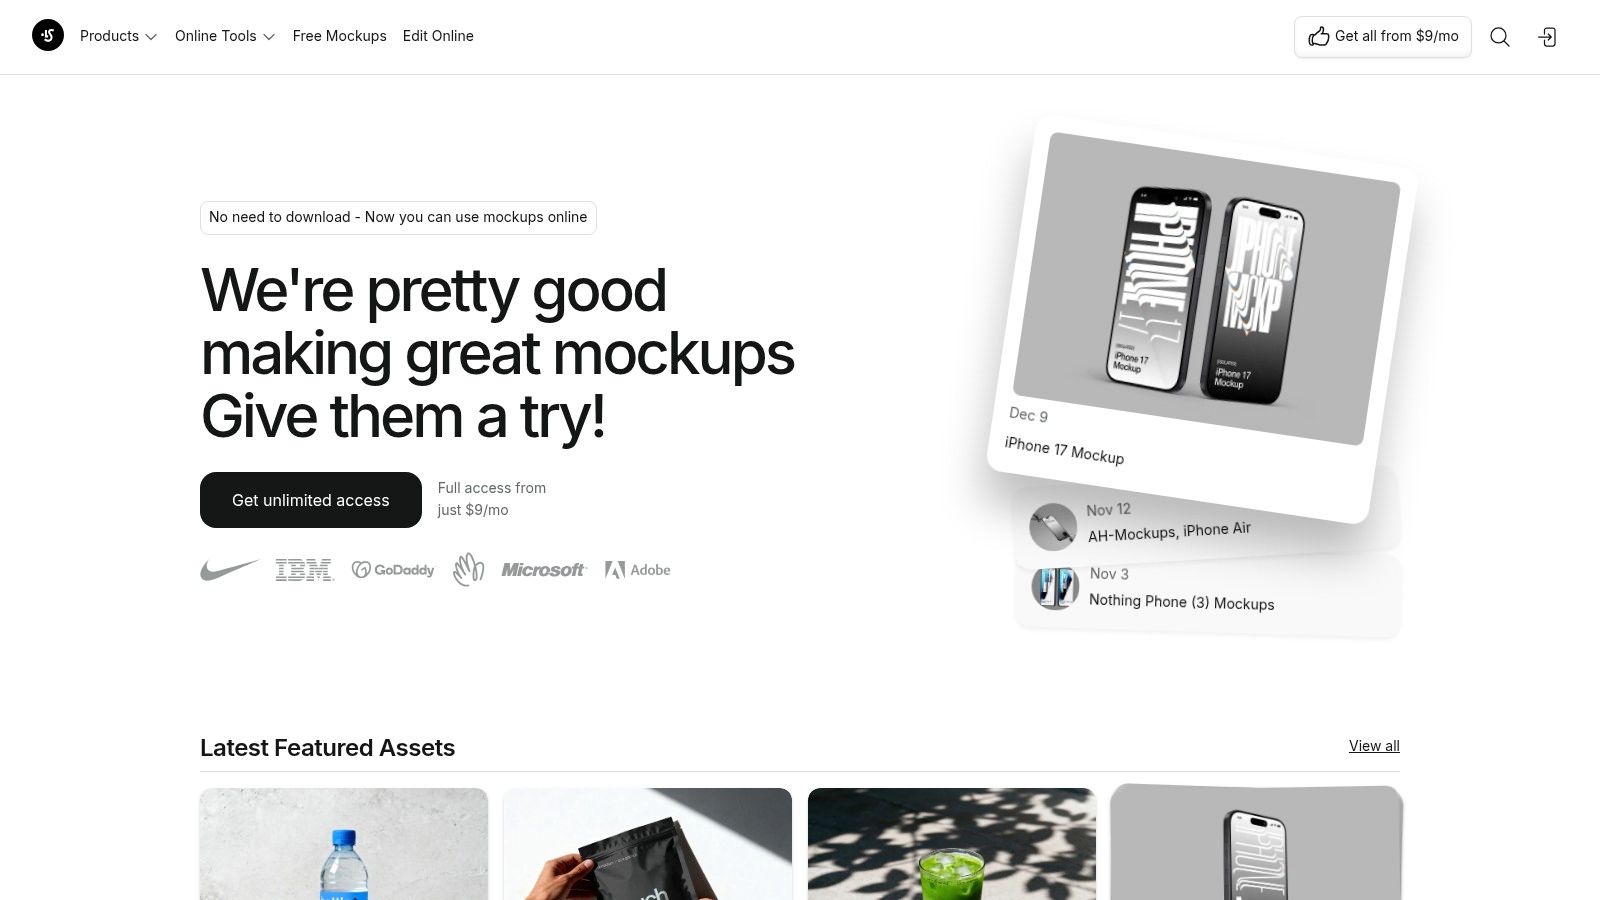Open the search magnifier icon
The width and height of the screenshot is (1600, 900).
point(1499,37)
